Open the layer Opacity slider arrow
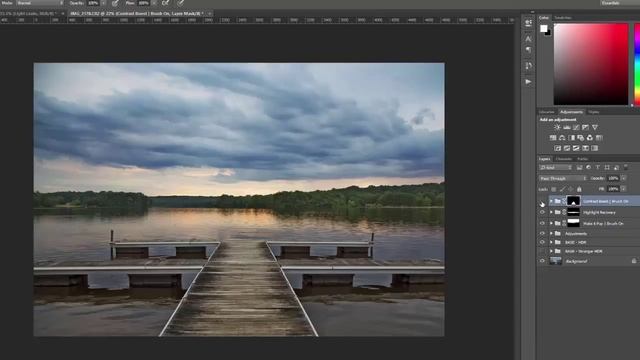This screenshot has height=360, width=640. (x=624, y=178)
